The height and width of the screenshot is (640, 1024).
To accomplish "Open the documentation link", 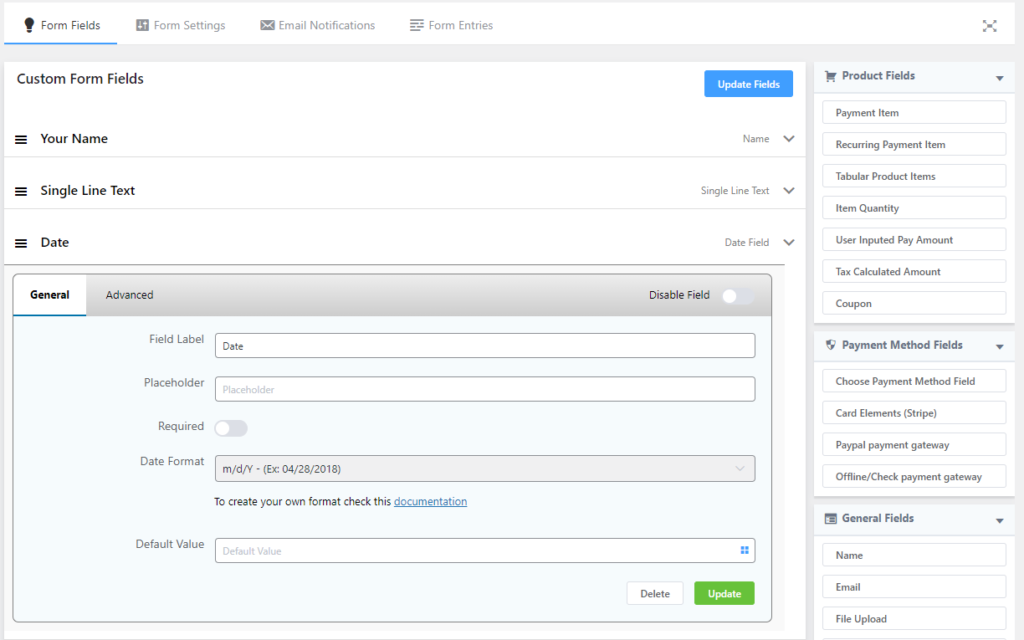I will pos(430,501).
